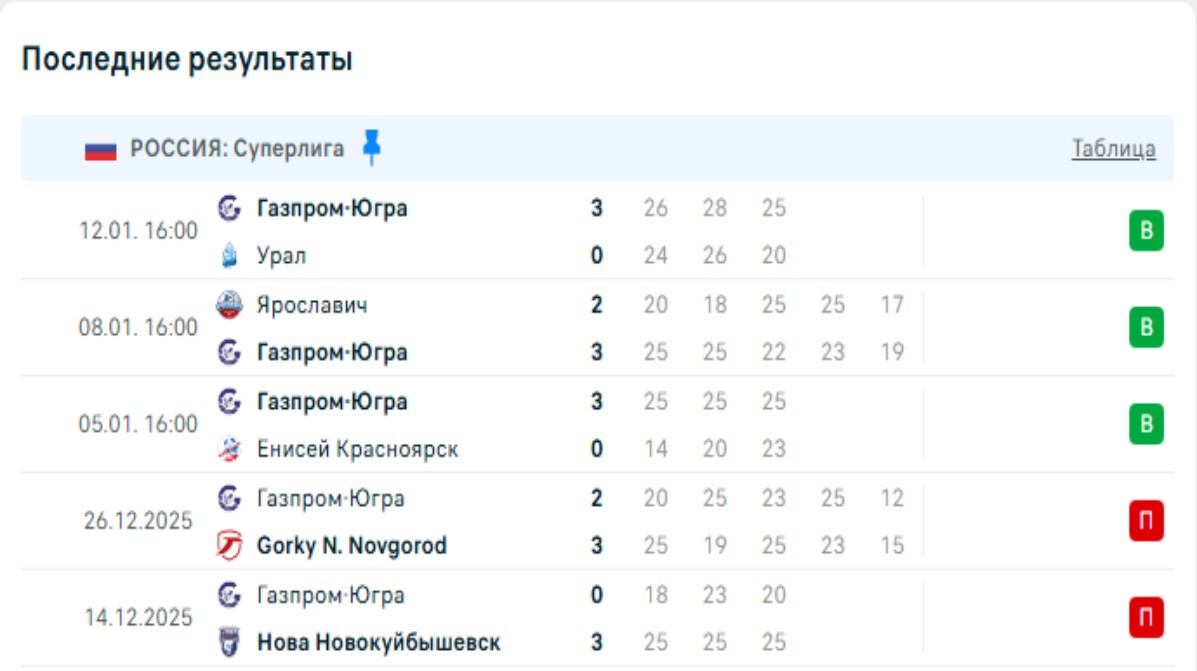Click the pin icon next to Суперлига

(372, 148)
